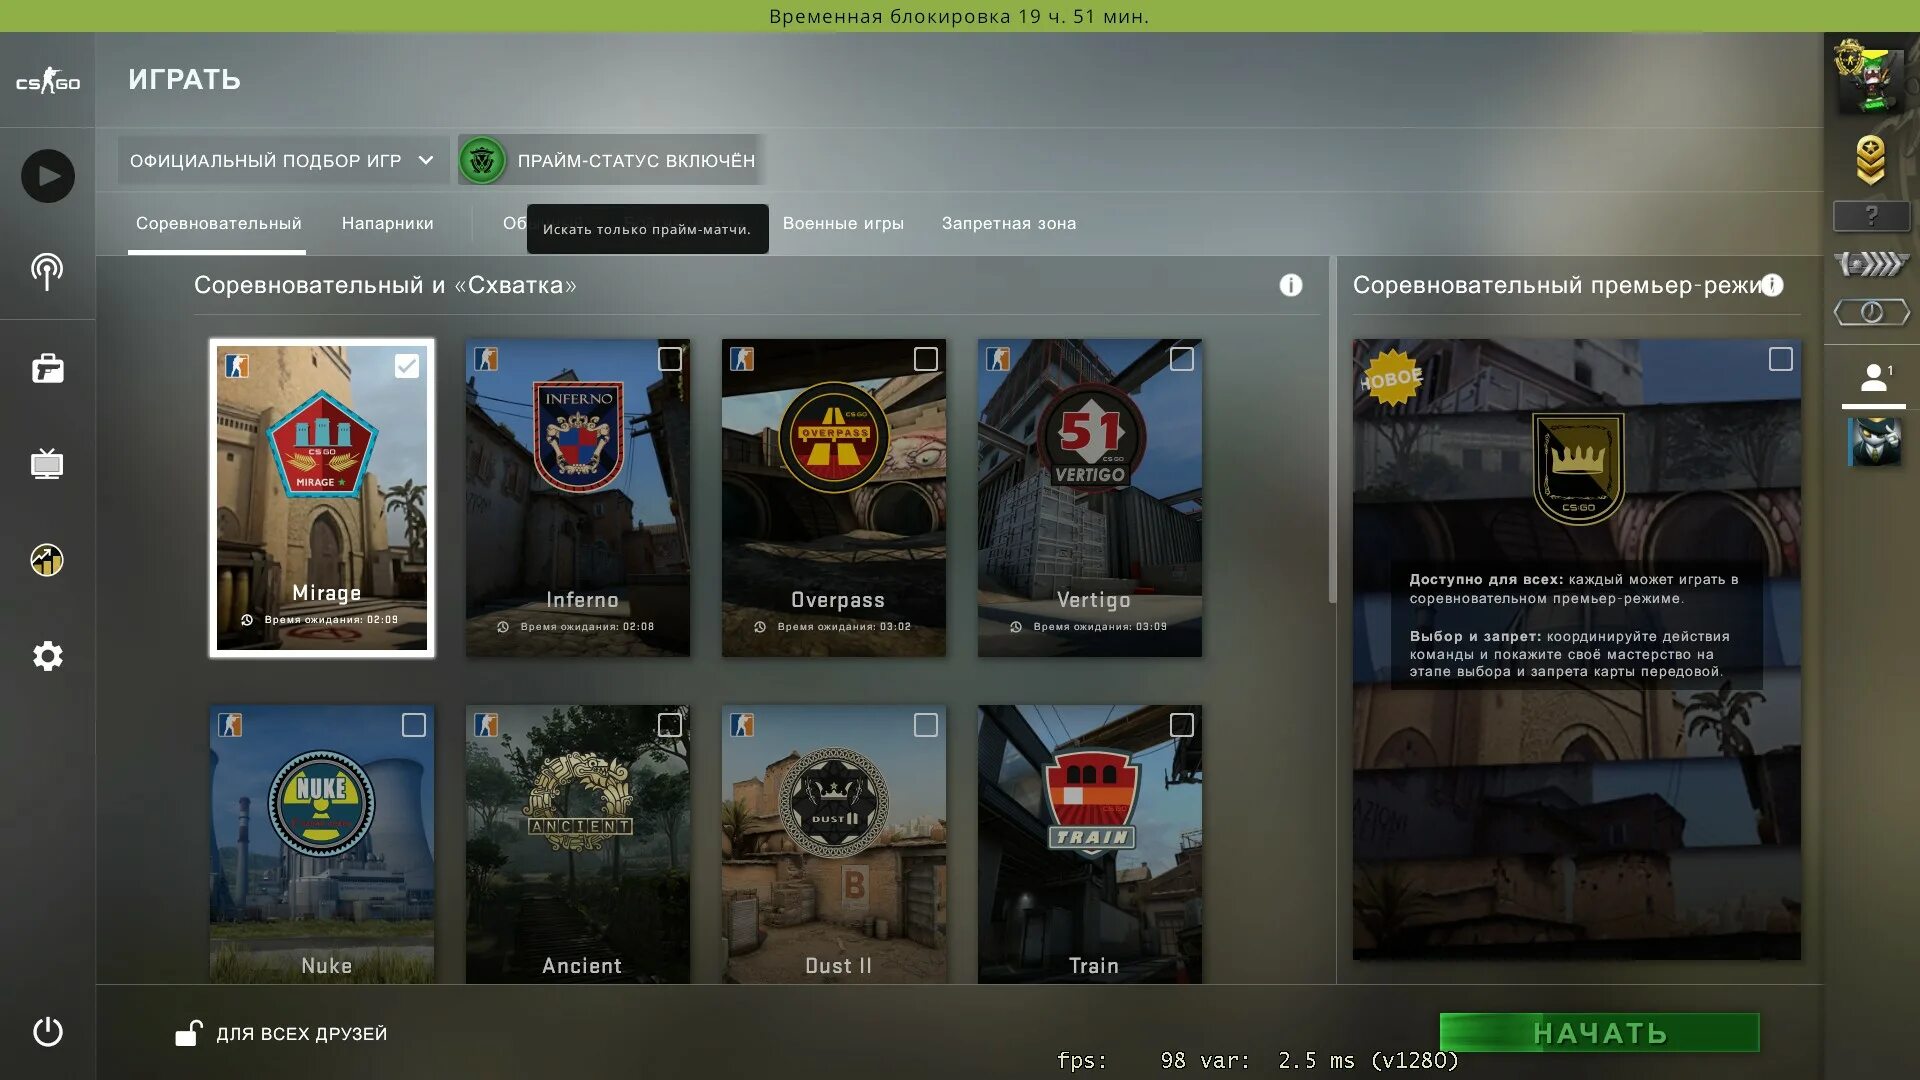Show info for Premier competitive mode
Screen dimensions: 1920x1080
coord(1772,286)
